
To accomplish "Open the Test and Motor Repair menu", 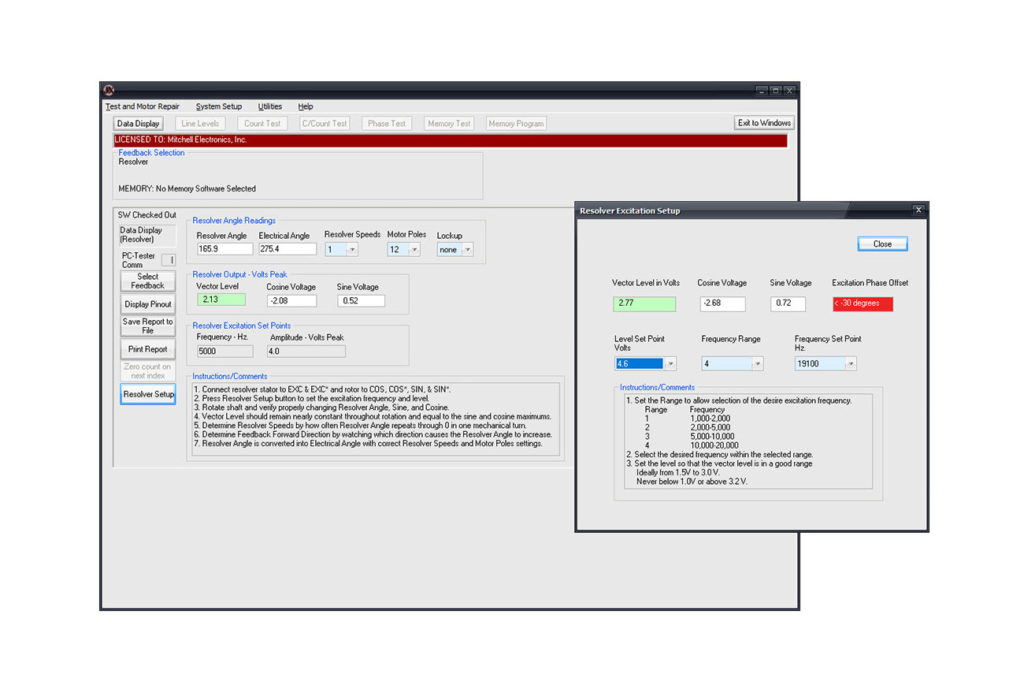I will (x=142, y=106).
